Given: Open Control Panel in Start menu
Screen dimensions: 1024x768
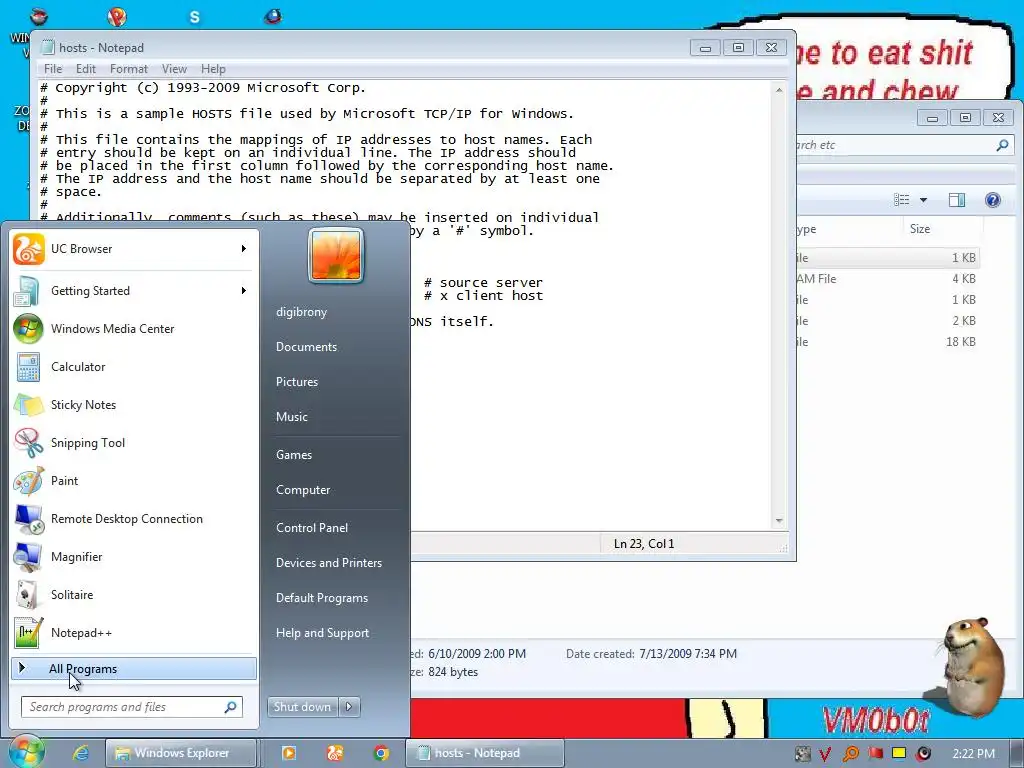Looking at the screenshot, I should point(312,528).
